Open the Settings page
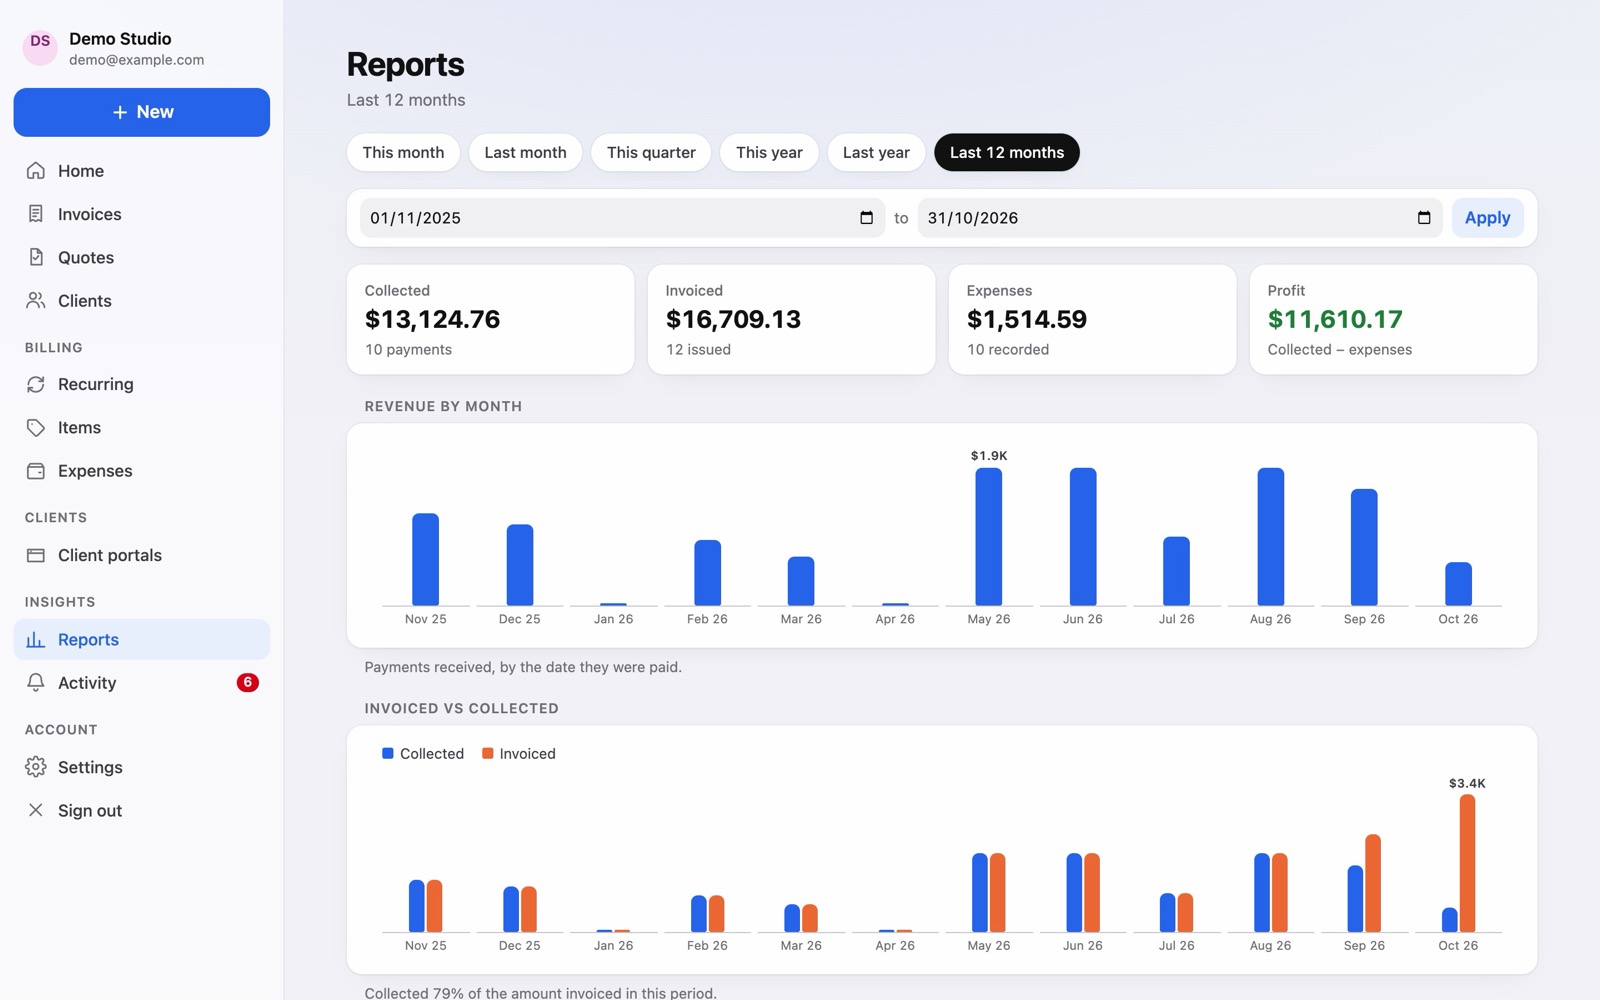1600x1000 pixels. (x=142, y=767)
